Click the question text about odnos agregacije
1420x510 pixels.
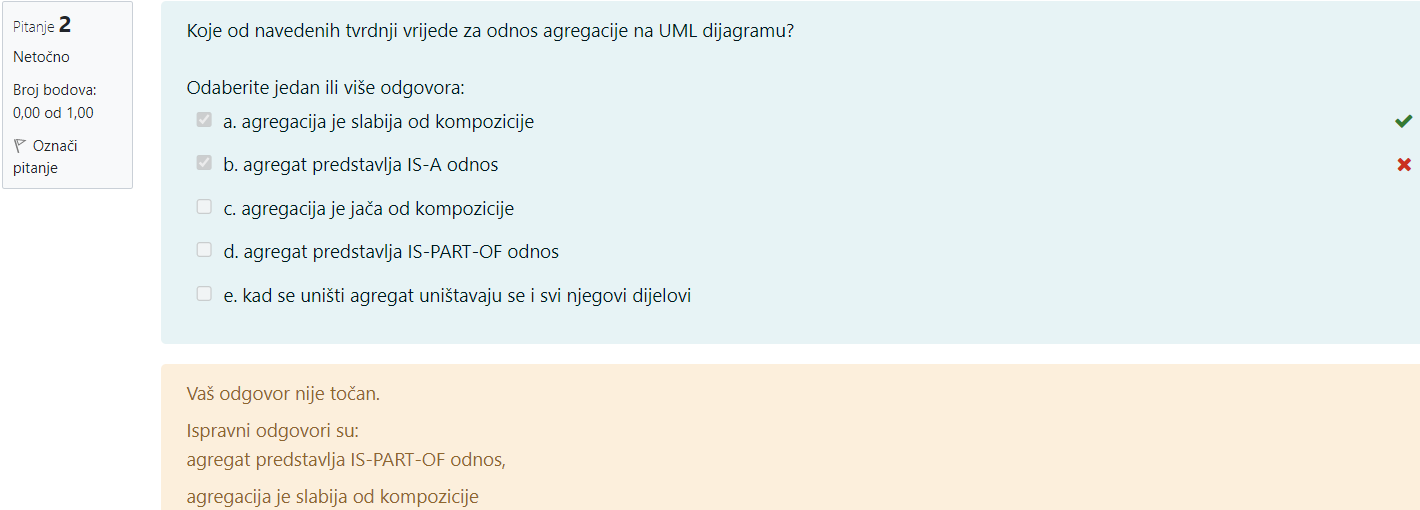490,31
